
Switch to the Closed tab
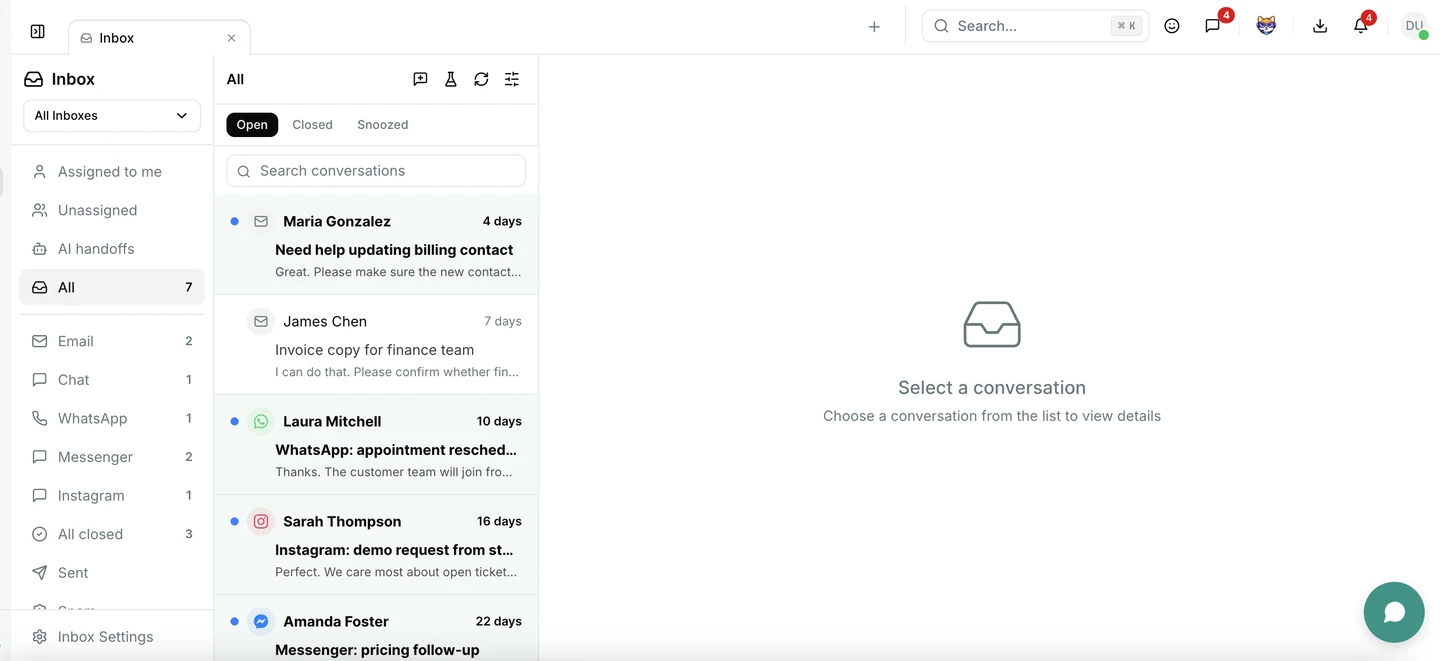tap(312, 125)
